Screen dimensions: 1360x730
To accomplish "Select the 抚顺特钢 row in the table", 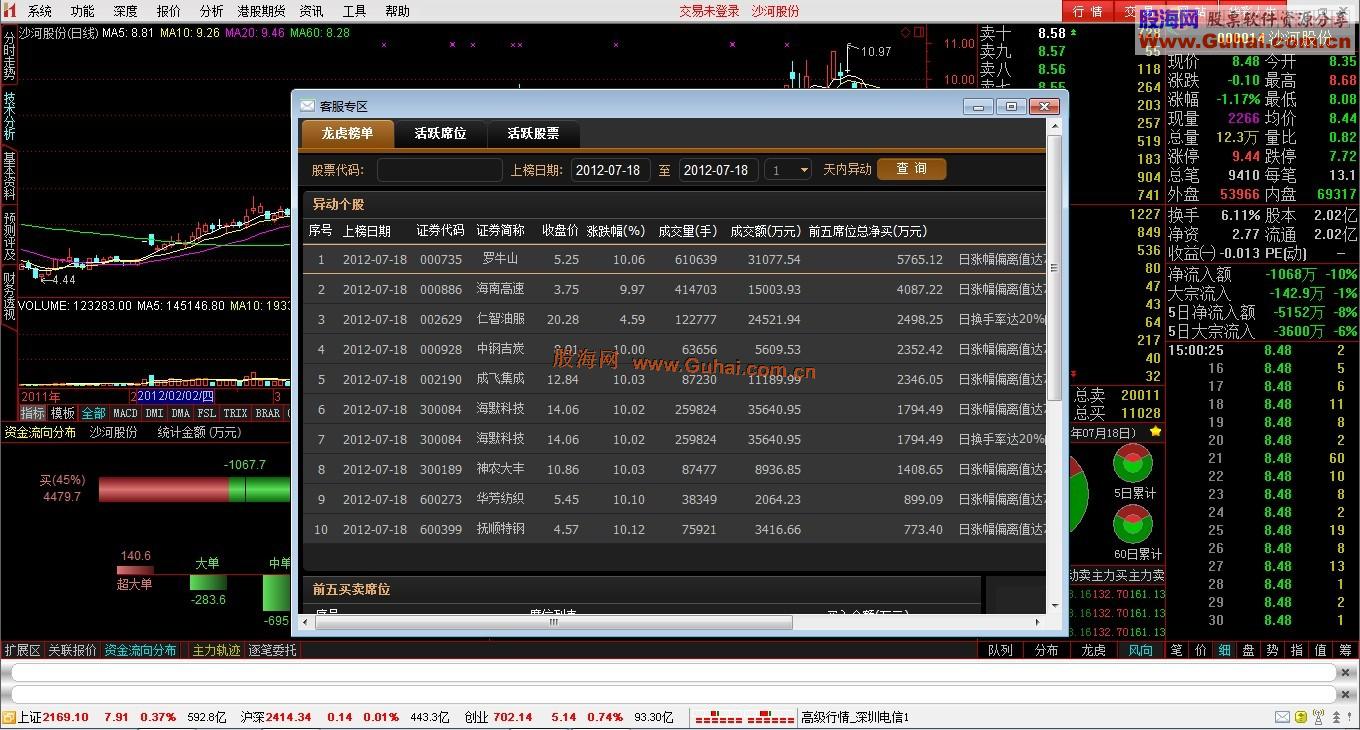I will click(x=675, y=529).
